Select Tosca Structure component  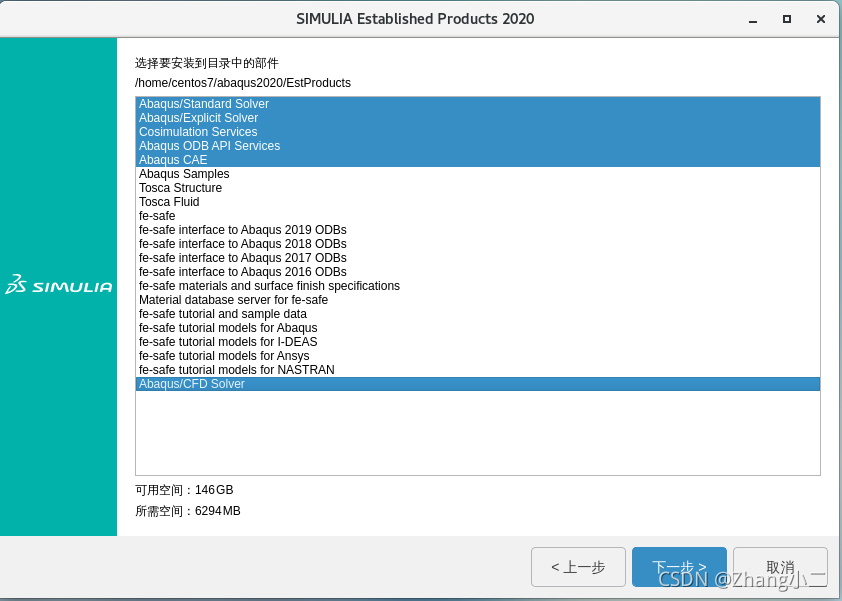pyautogui.click(x=180, y=188)
